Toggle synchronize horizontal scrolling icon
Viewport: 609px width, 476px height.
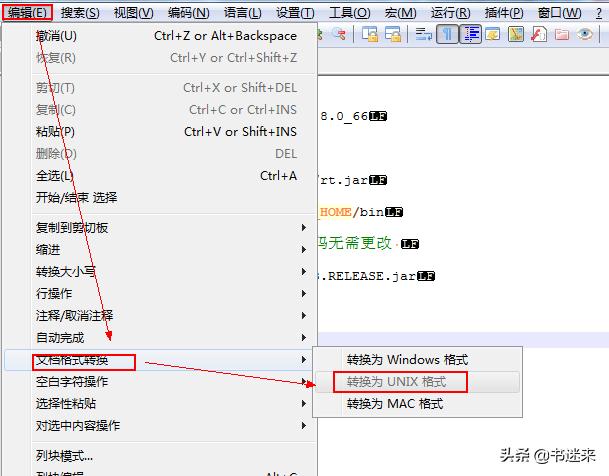point(393,34)
